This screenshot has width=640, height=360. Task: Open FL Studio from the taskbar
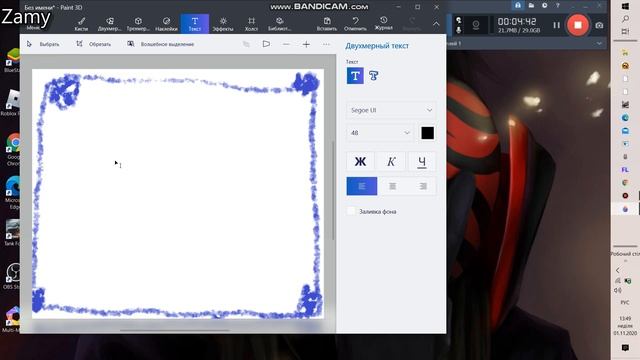[x=625, y=170]
